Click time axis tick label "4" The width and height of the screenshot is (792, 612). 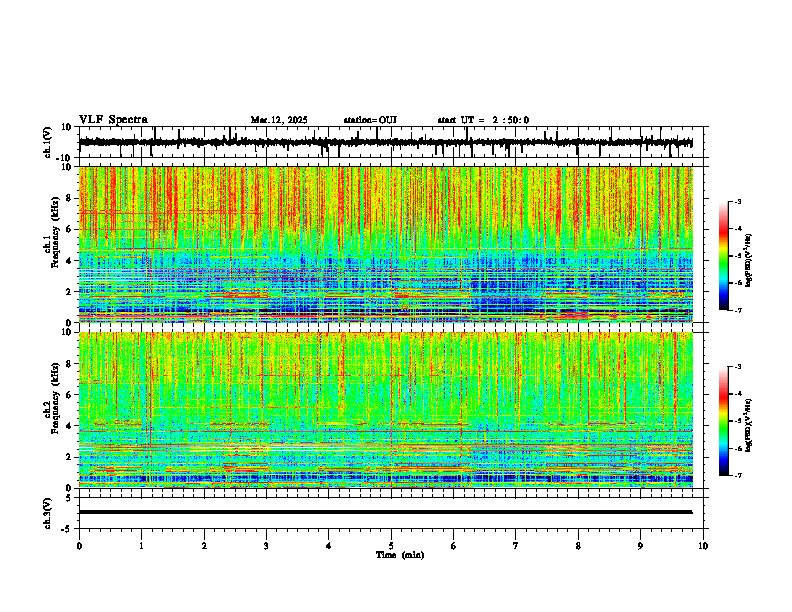click(328, 546)
